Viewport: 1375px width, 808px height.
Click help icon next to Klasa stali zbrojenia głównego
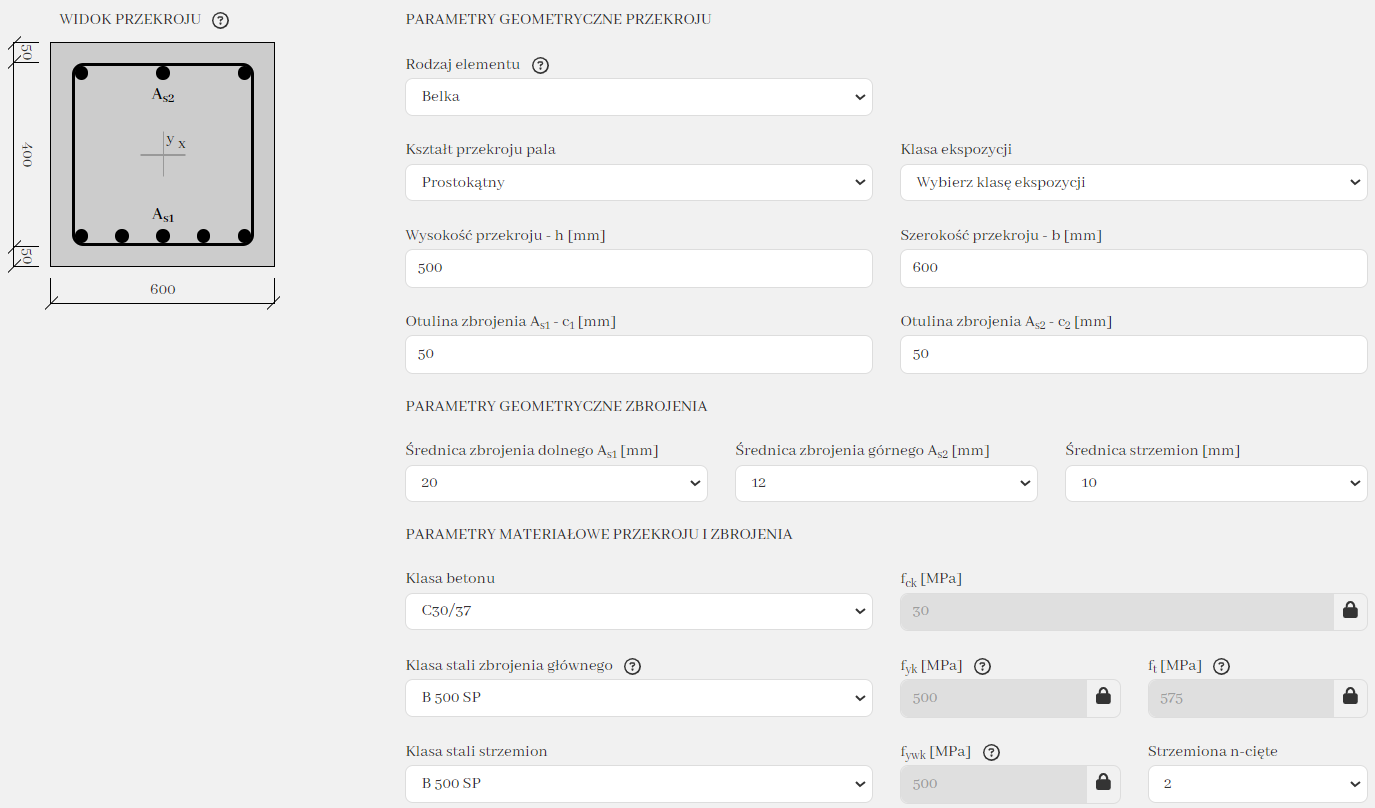tap(632, 666)
